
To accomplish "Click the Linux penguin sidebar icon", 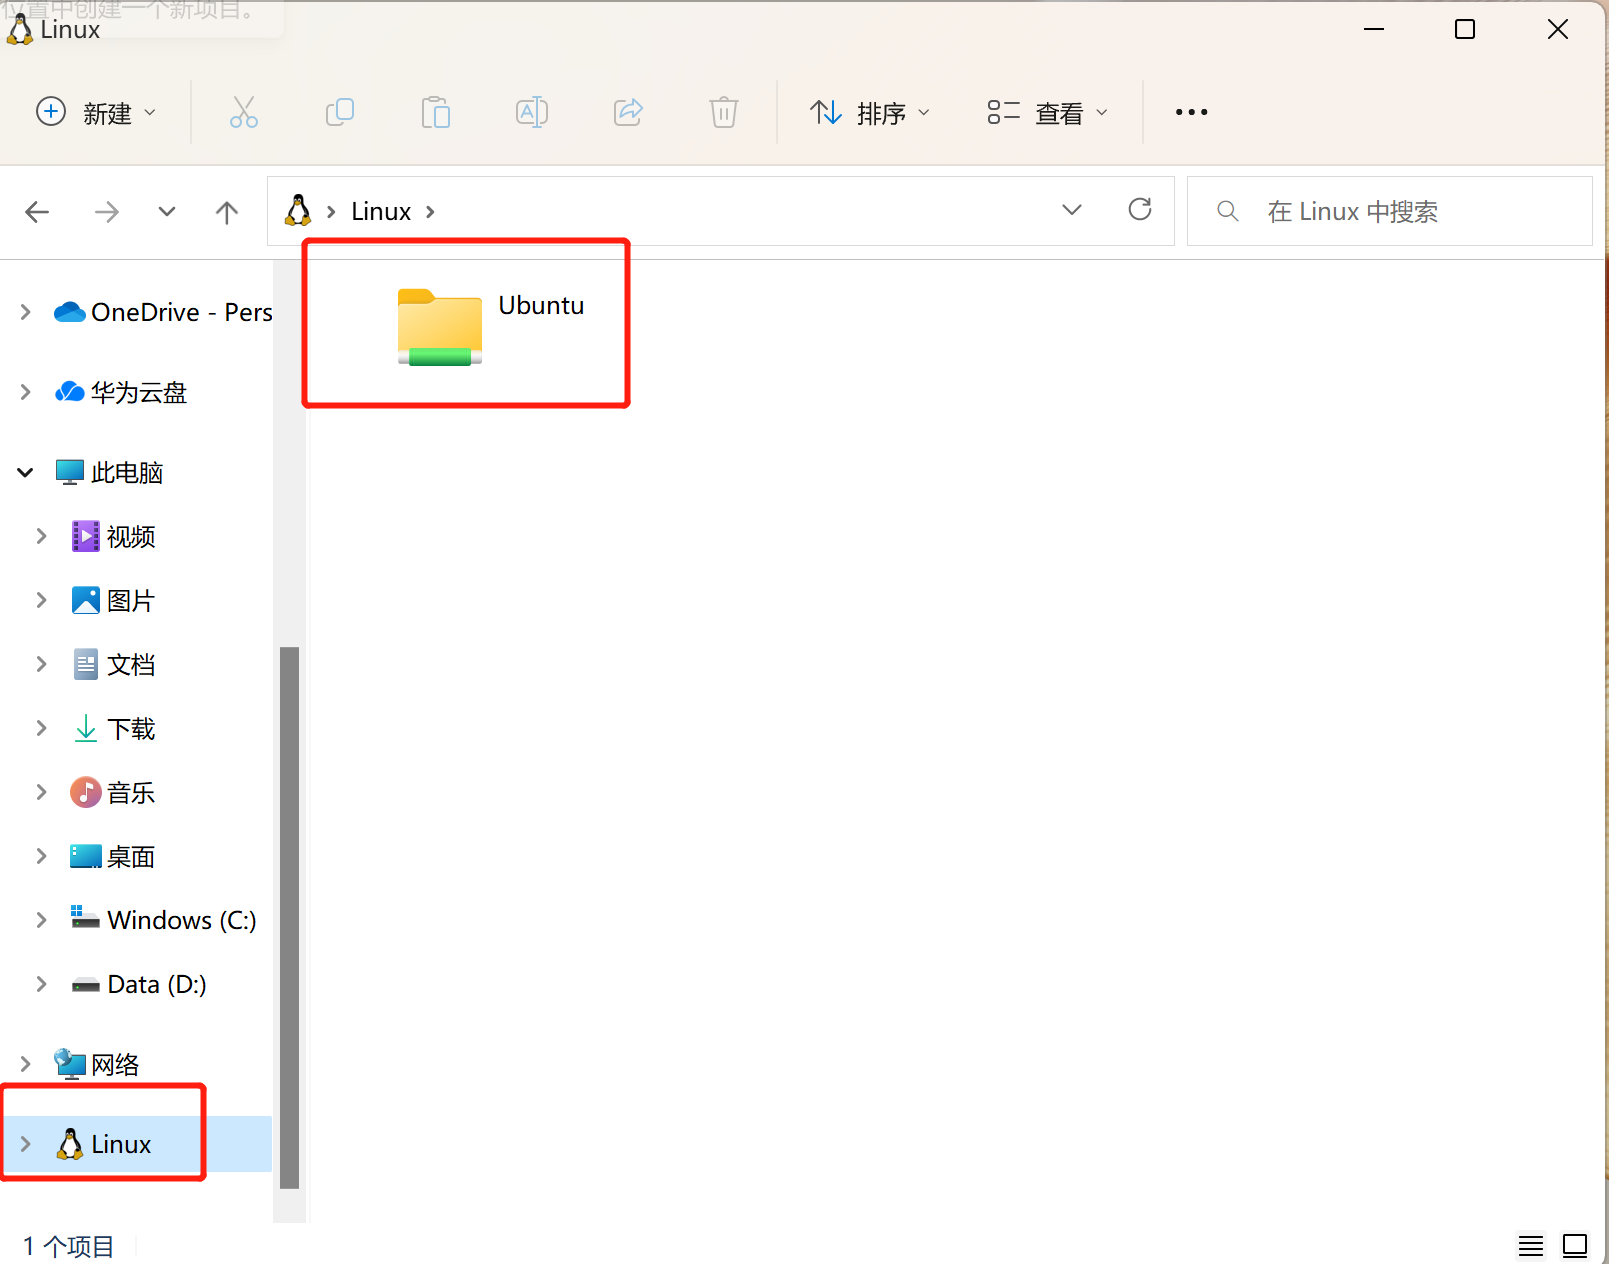I will [x=70, y=1144].
